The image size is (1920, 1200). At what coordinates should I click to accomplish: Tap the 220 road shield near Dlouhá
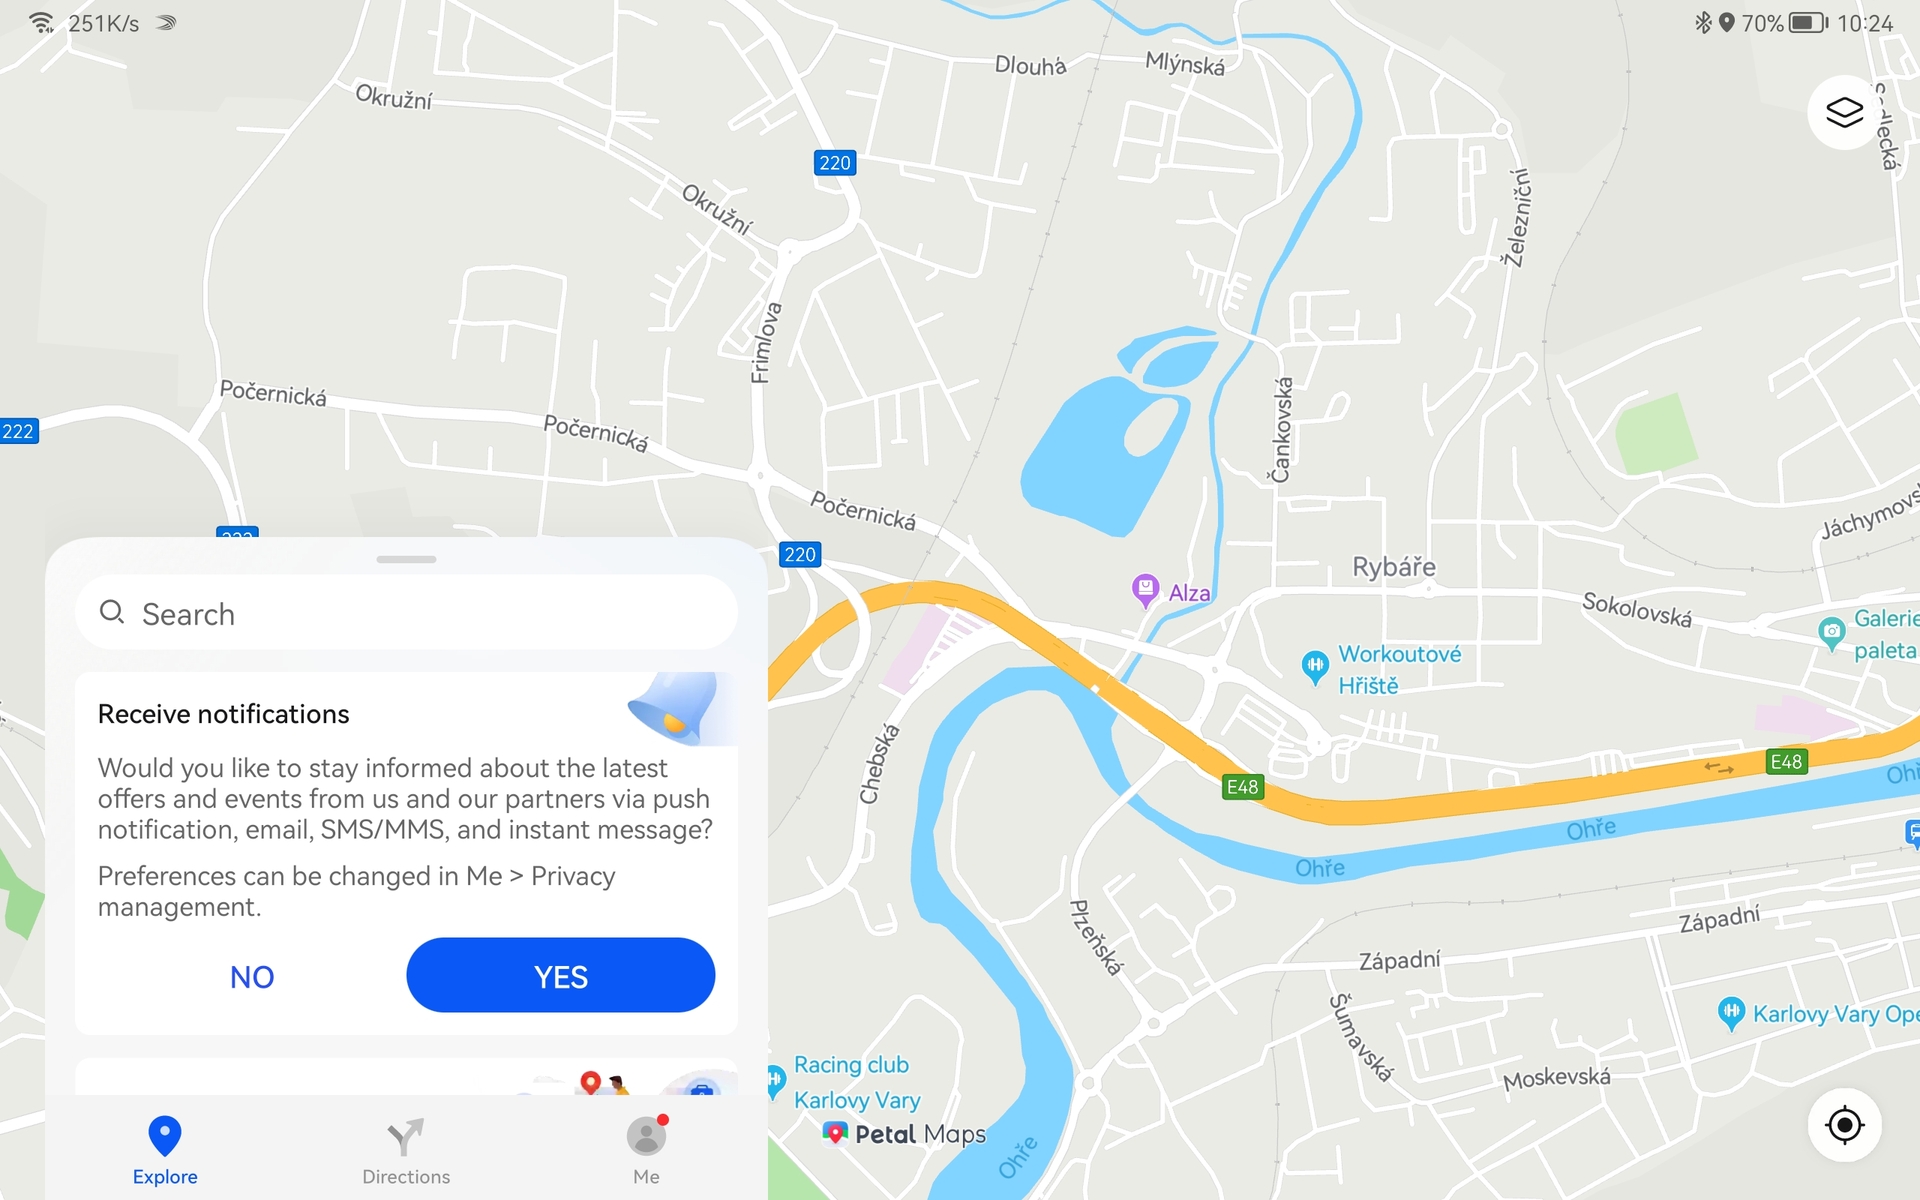coord(834,163)
